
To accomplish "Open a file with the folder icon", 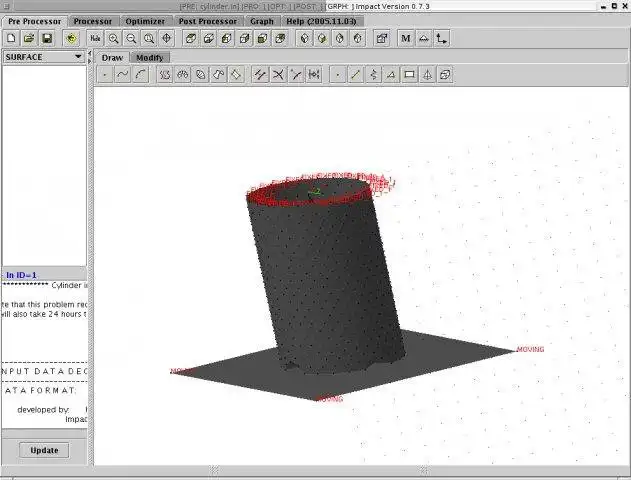I will (x=29, y=39).
